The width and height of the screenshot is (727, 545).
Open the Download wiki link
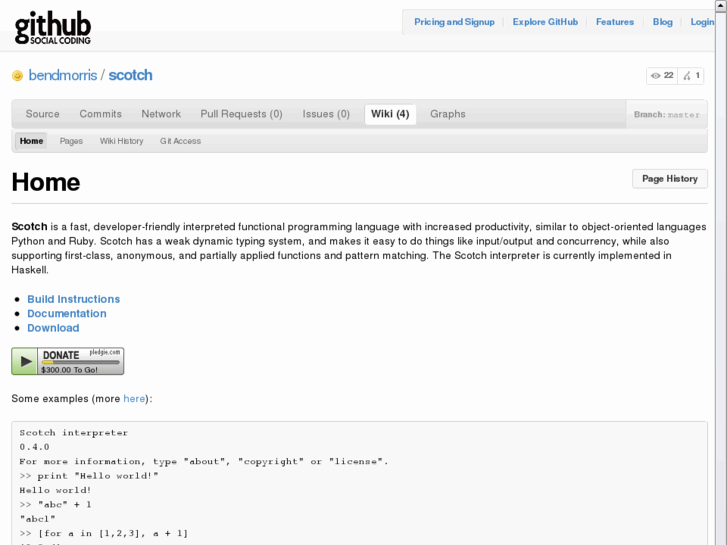coord(53,328)
